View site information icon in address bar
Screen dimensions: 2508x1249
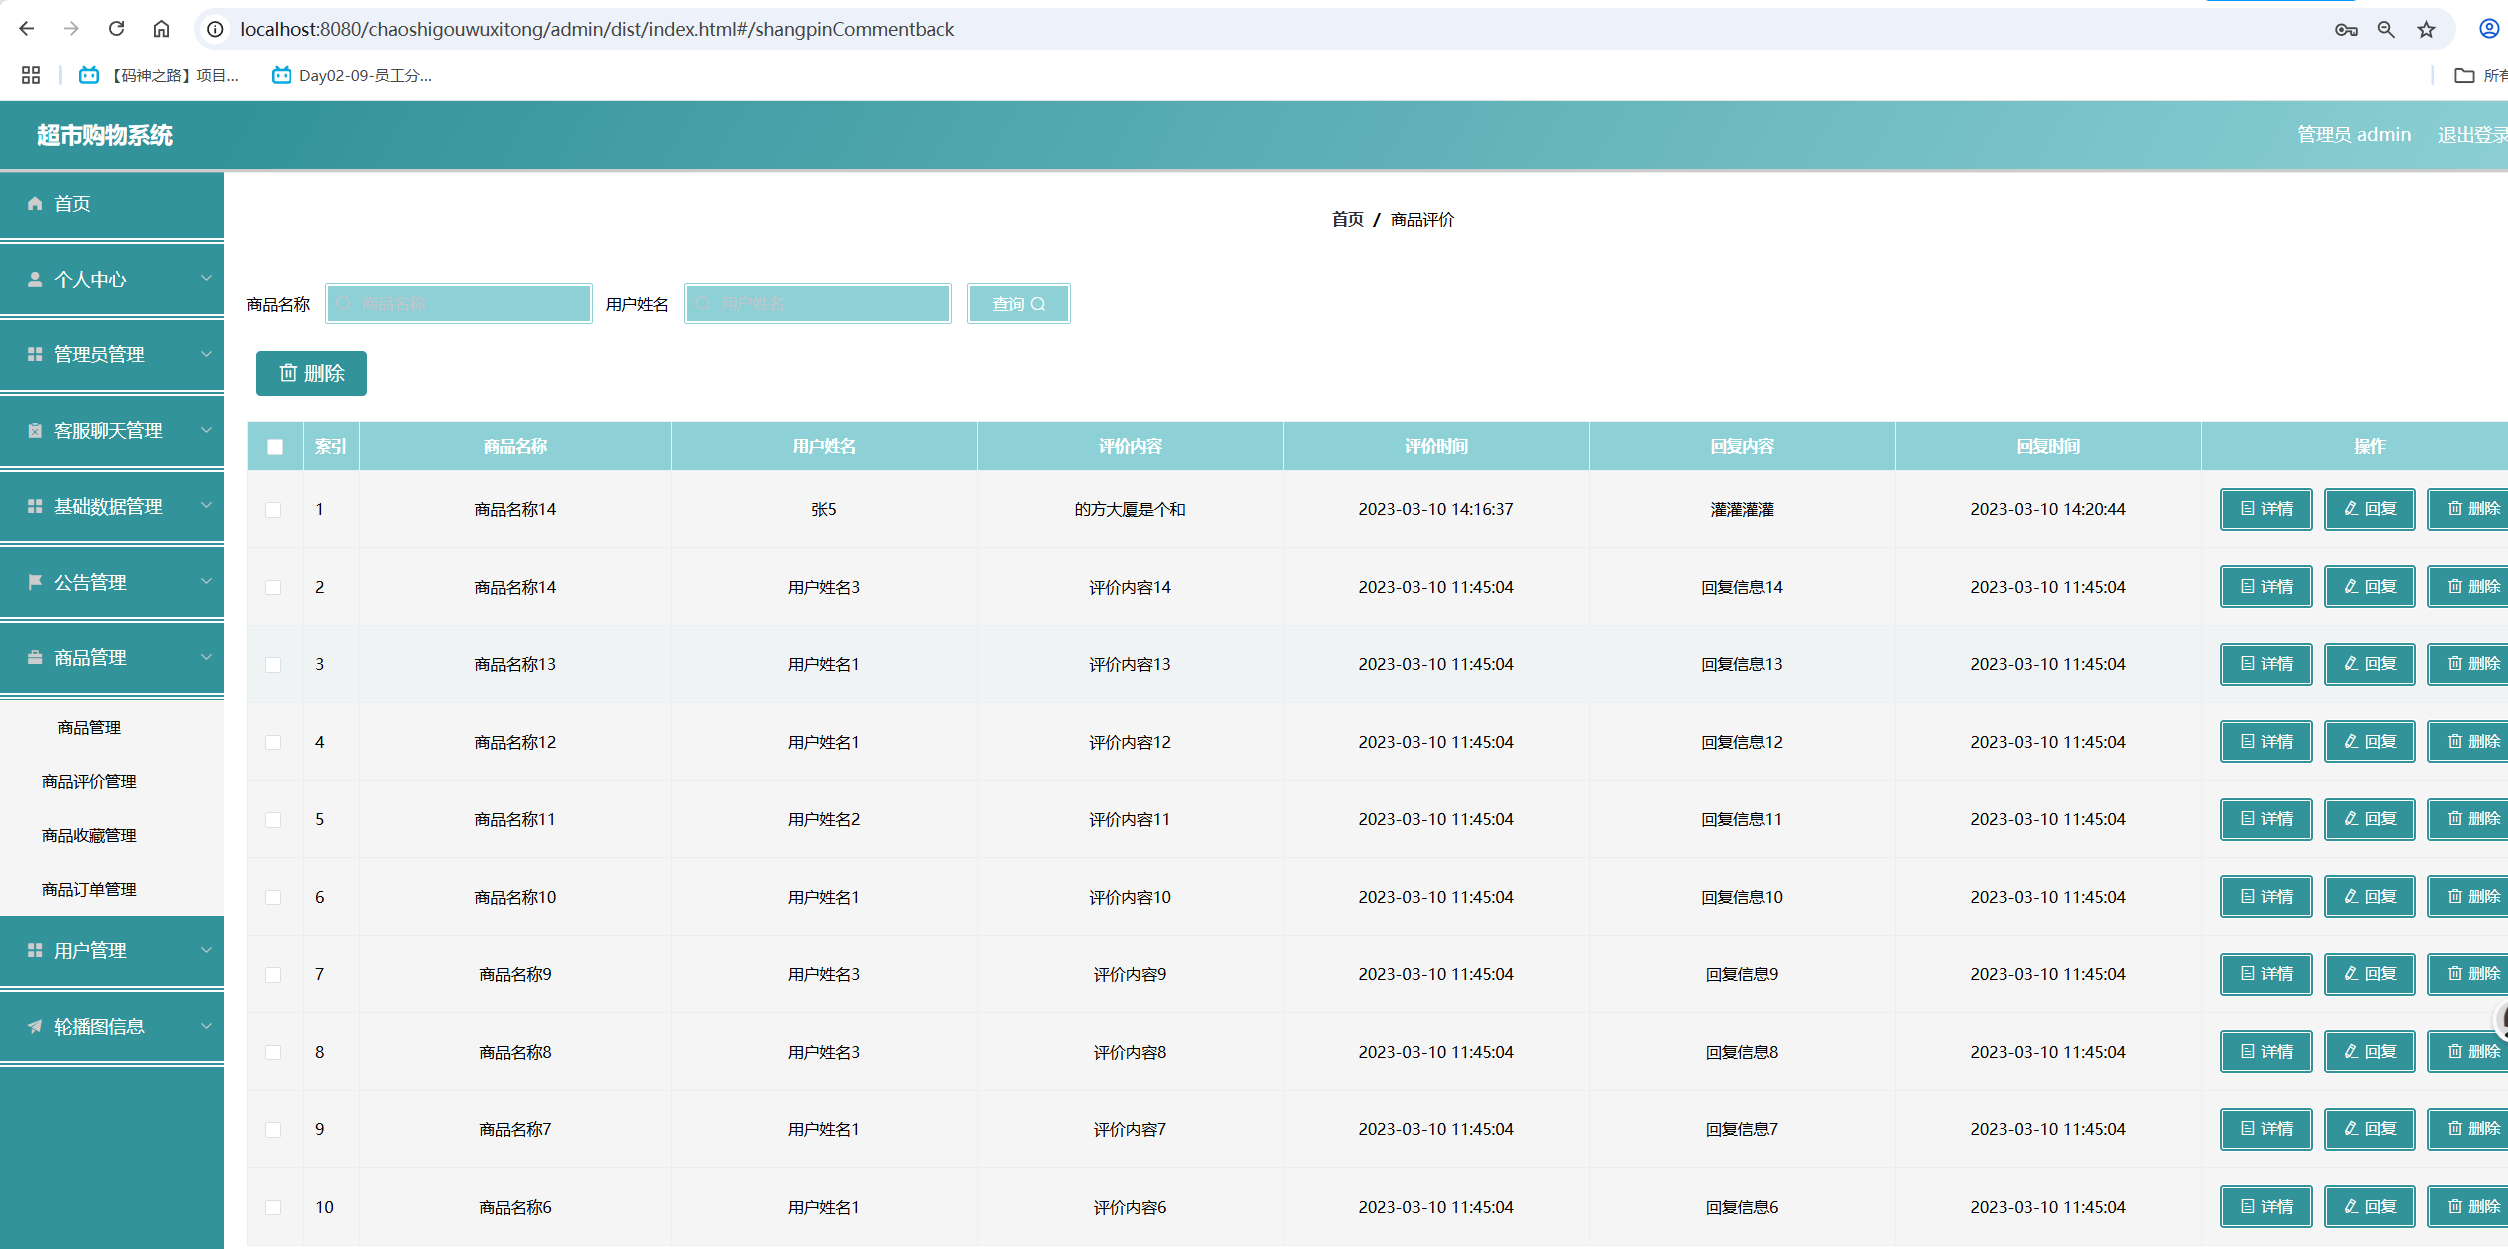[x=215, y=29]
